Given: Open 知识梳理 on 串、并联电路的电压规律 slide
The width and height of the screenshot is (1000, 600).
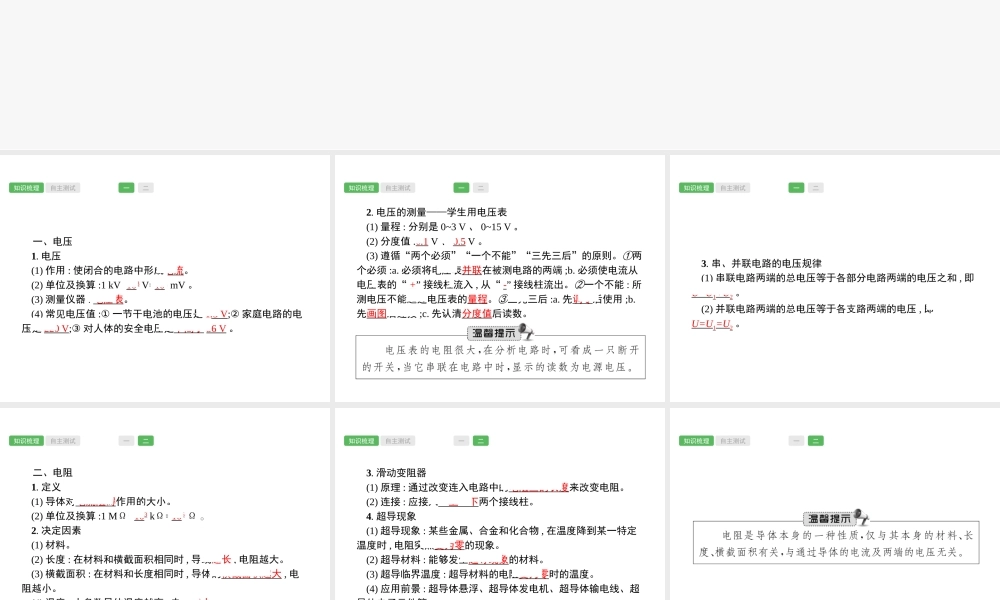Looking at the screenshot, I should [696, 188].
